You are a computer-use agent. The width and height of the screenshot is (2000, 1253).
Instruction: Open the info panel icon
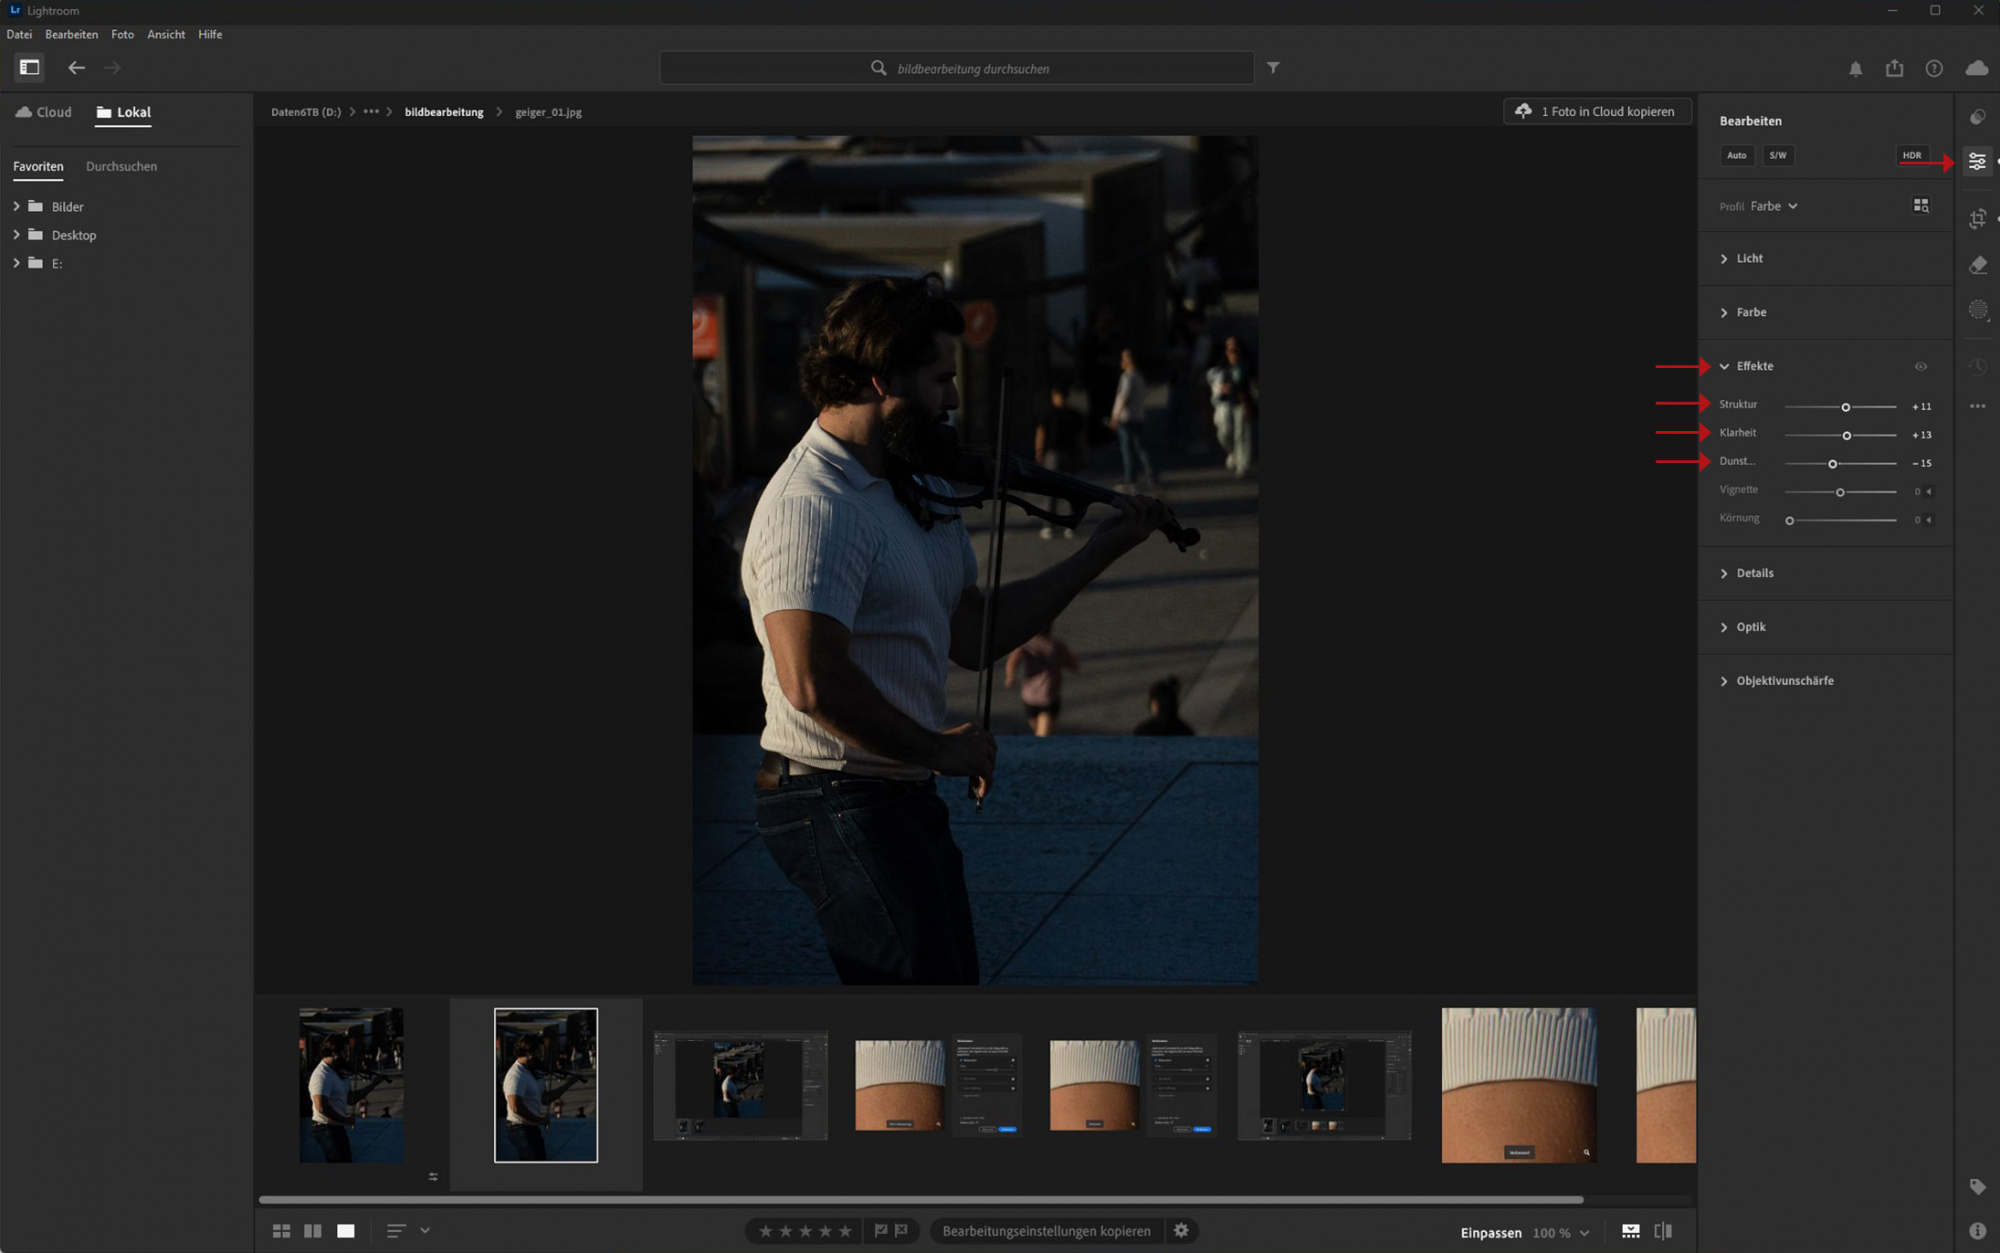[1977, 1231]
